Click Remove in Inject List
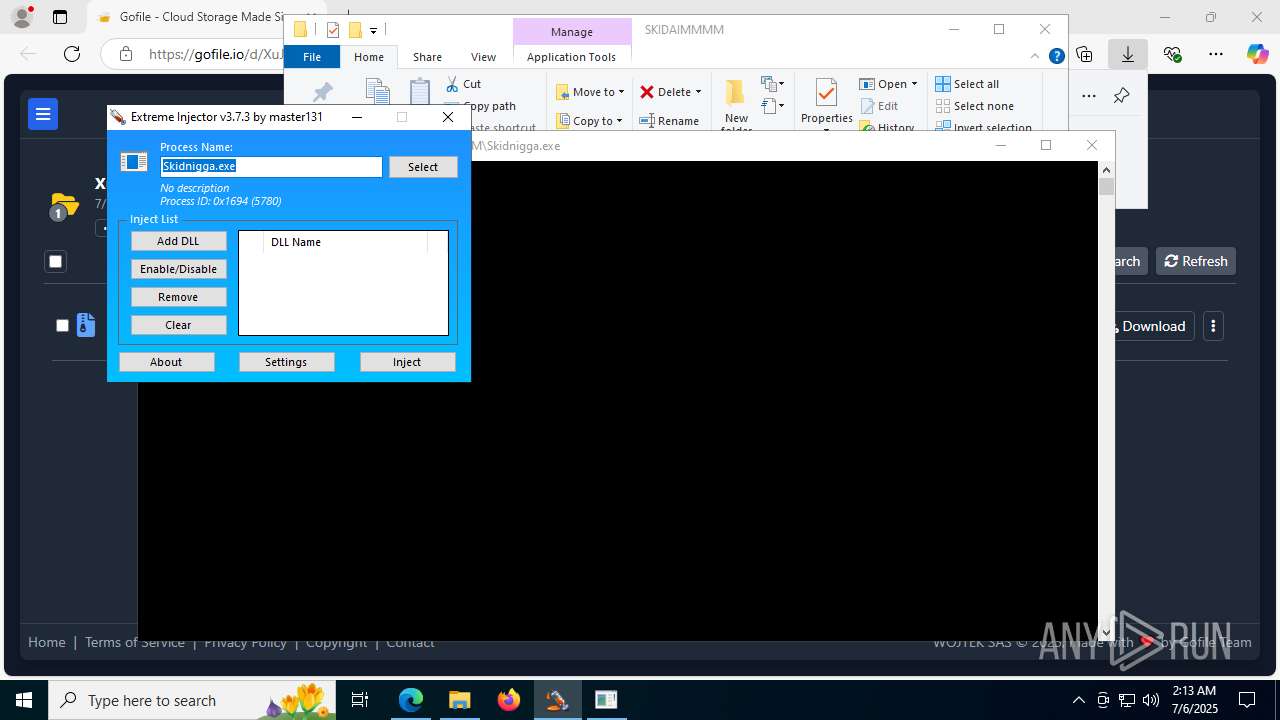Image resolution: width=1280 pixels, height=720 pixels. [178, 297]
